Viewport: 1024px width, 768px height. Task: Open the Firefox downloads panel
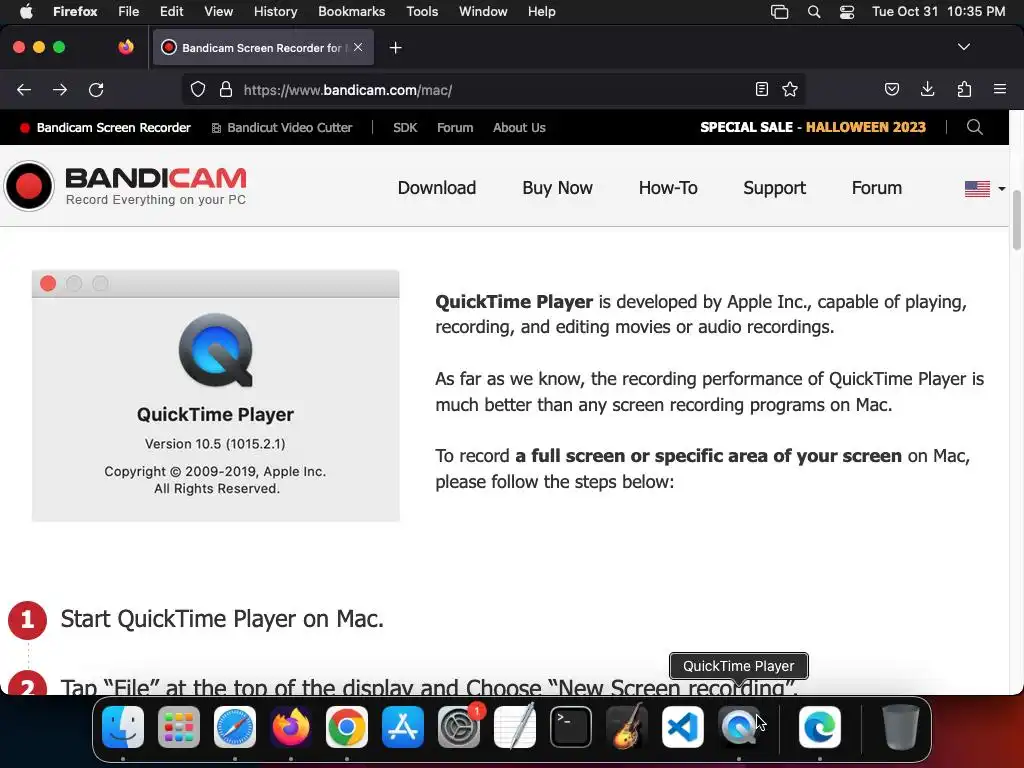[x=927, y=89]
